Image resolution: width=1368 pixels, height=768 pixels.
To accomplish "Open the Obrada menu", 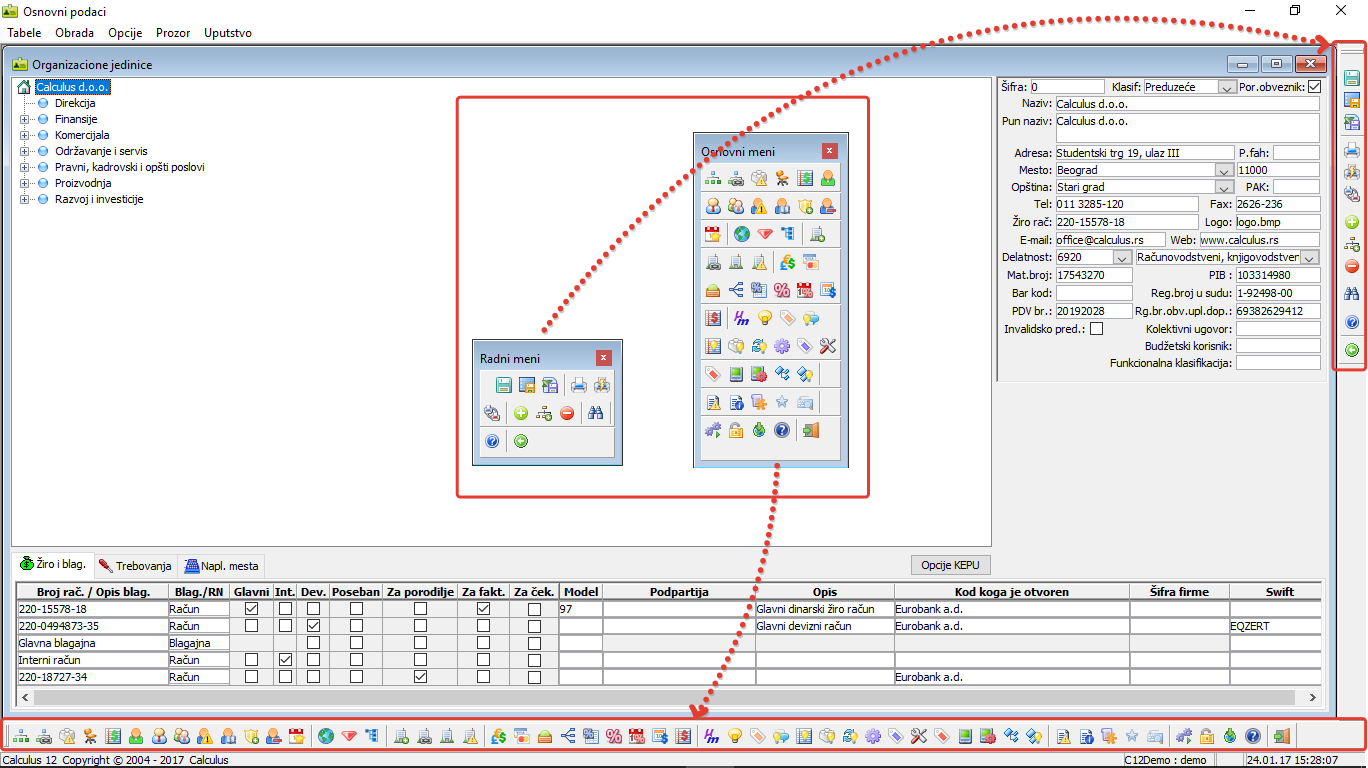I will point(75,33).
